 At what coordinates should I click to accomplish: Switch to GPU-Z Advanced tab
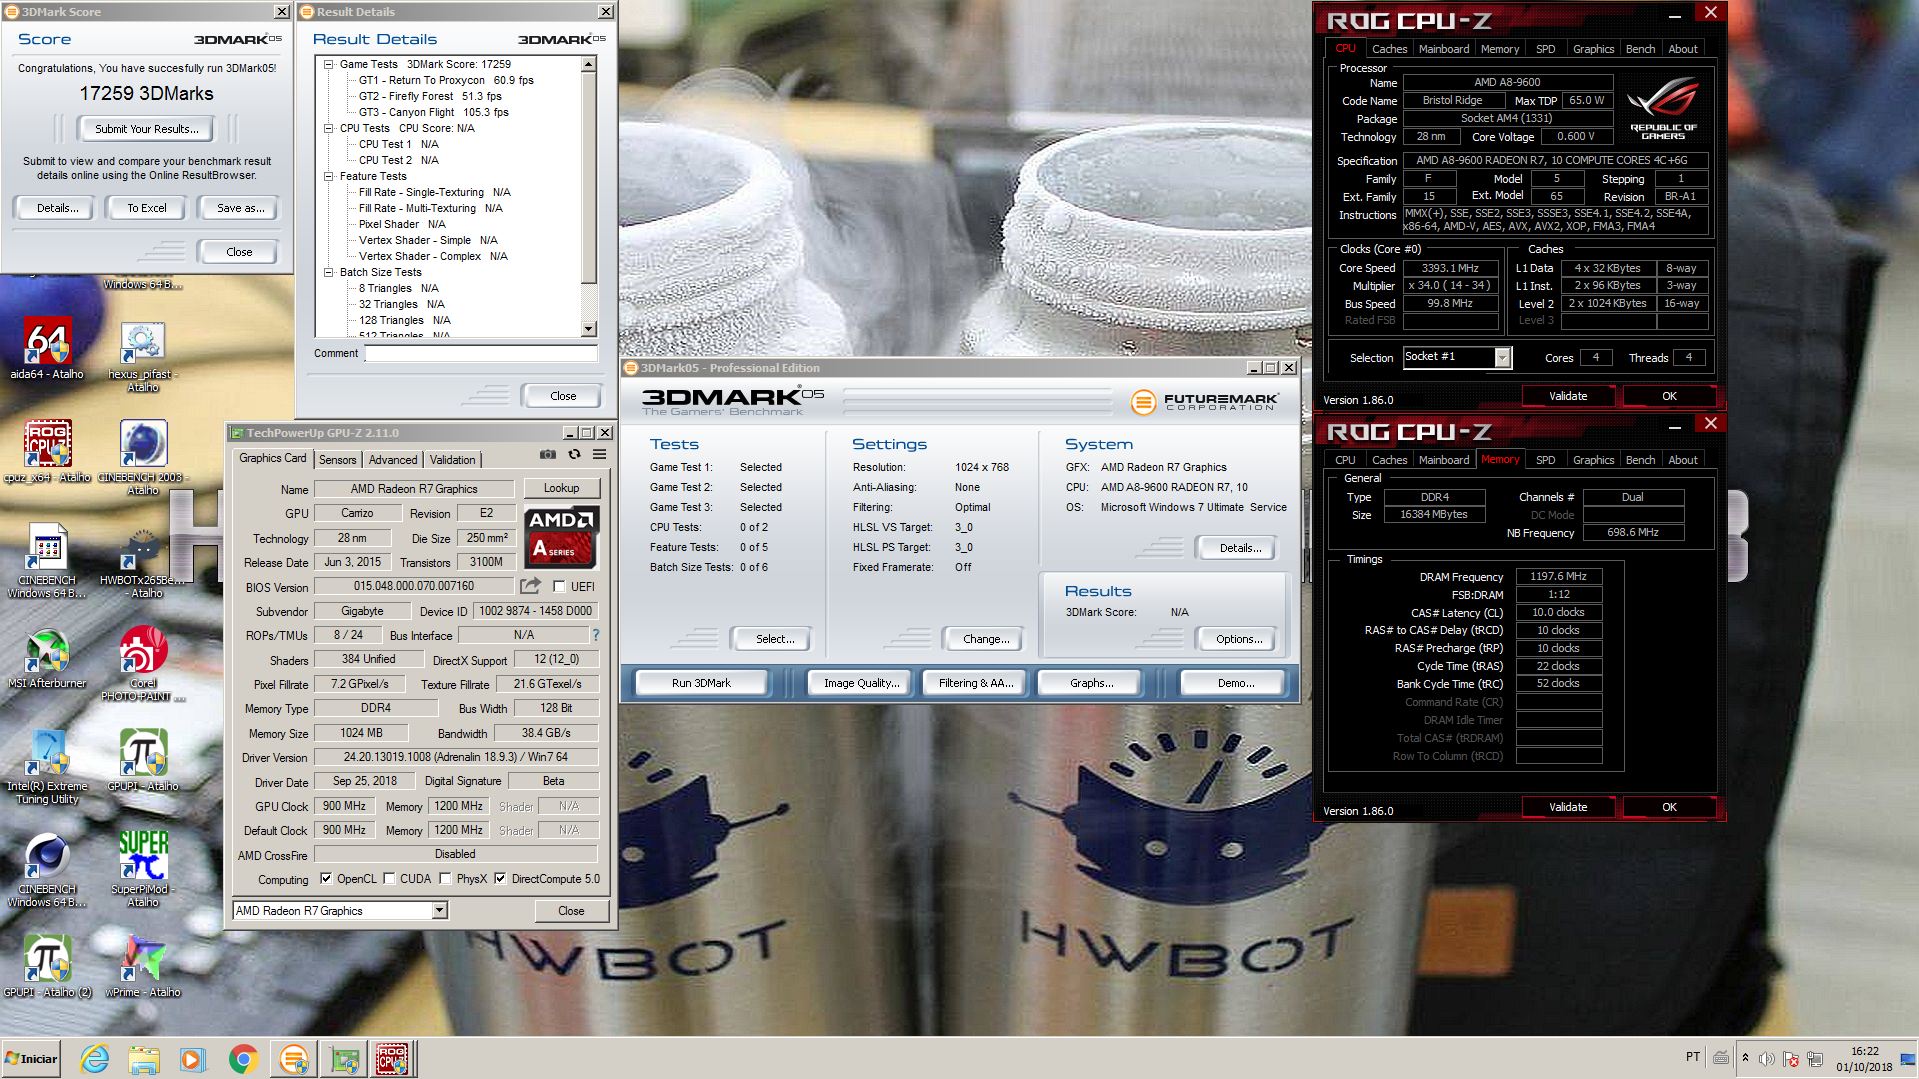pos(393,460)
